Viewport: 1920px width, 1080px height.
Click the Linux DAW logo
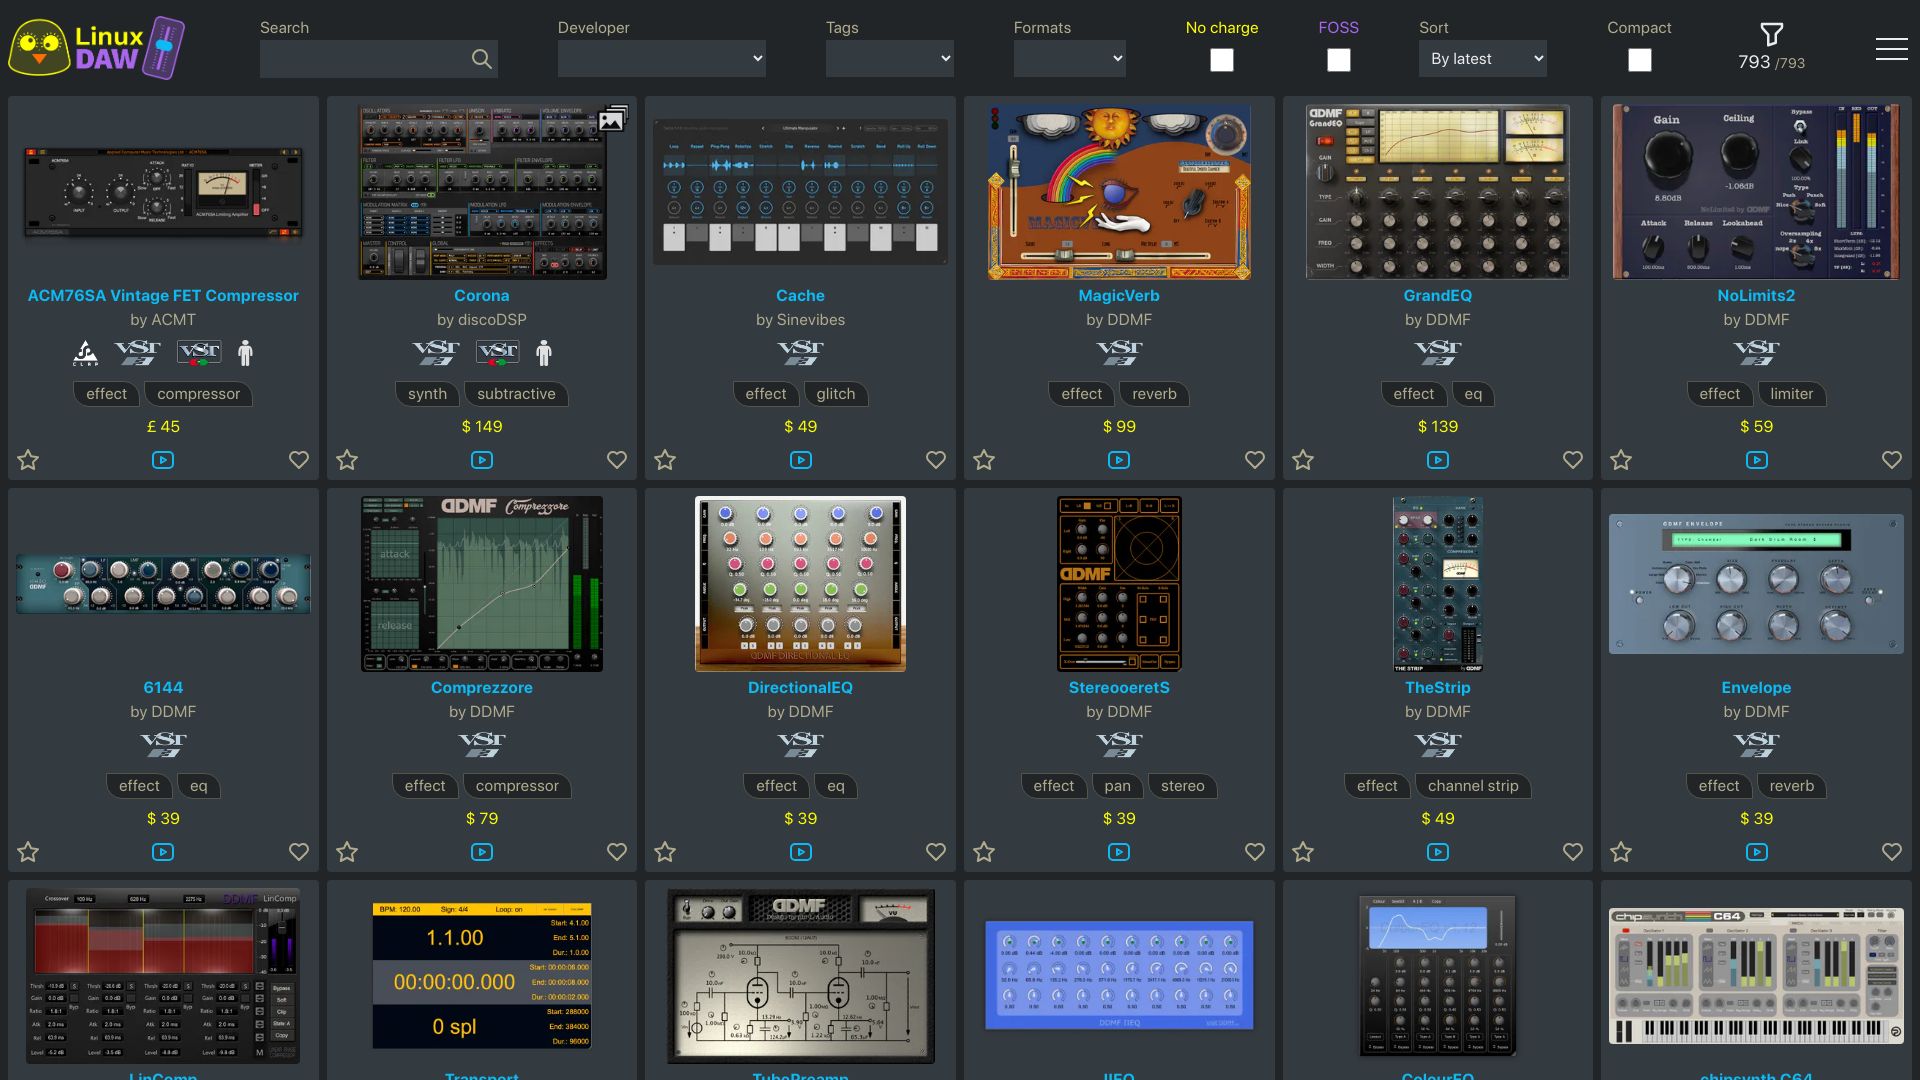[x=97, y=47]
